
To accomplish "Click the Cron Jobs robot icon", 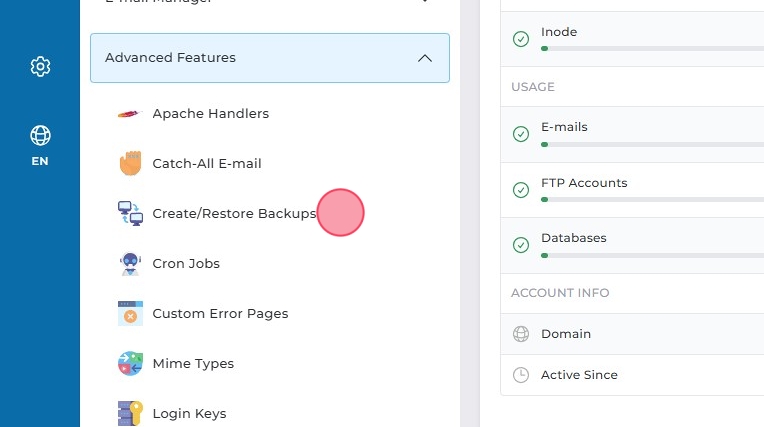I will click(130, 264).
